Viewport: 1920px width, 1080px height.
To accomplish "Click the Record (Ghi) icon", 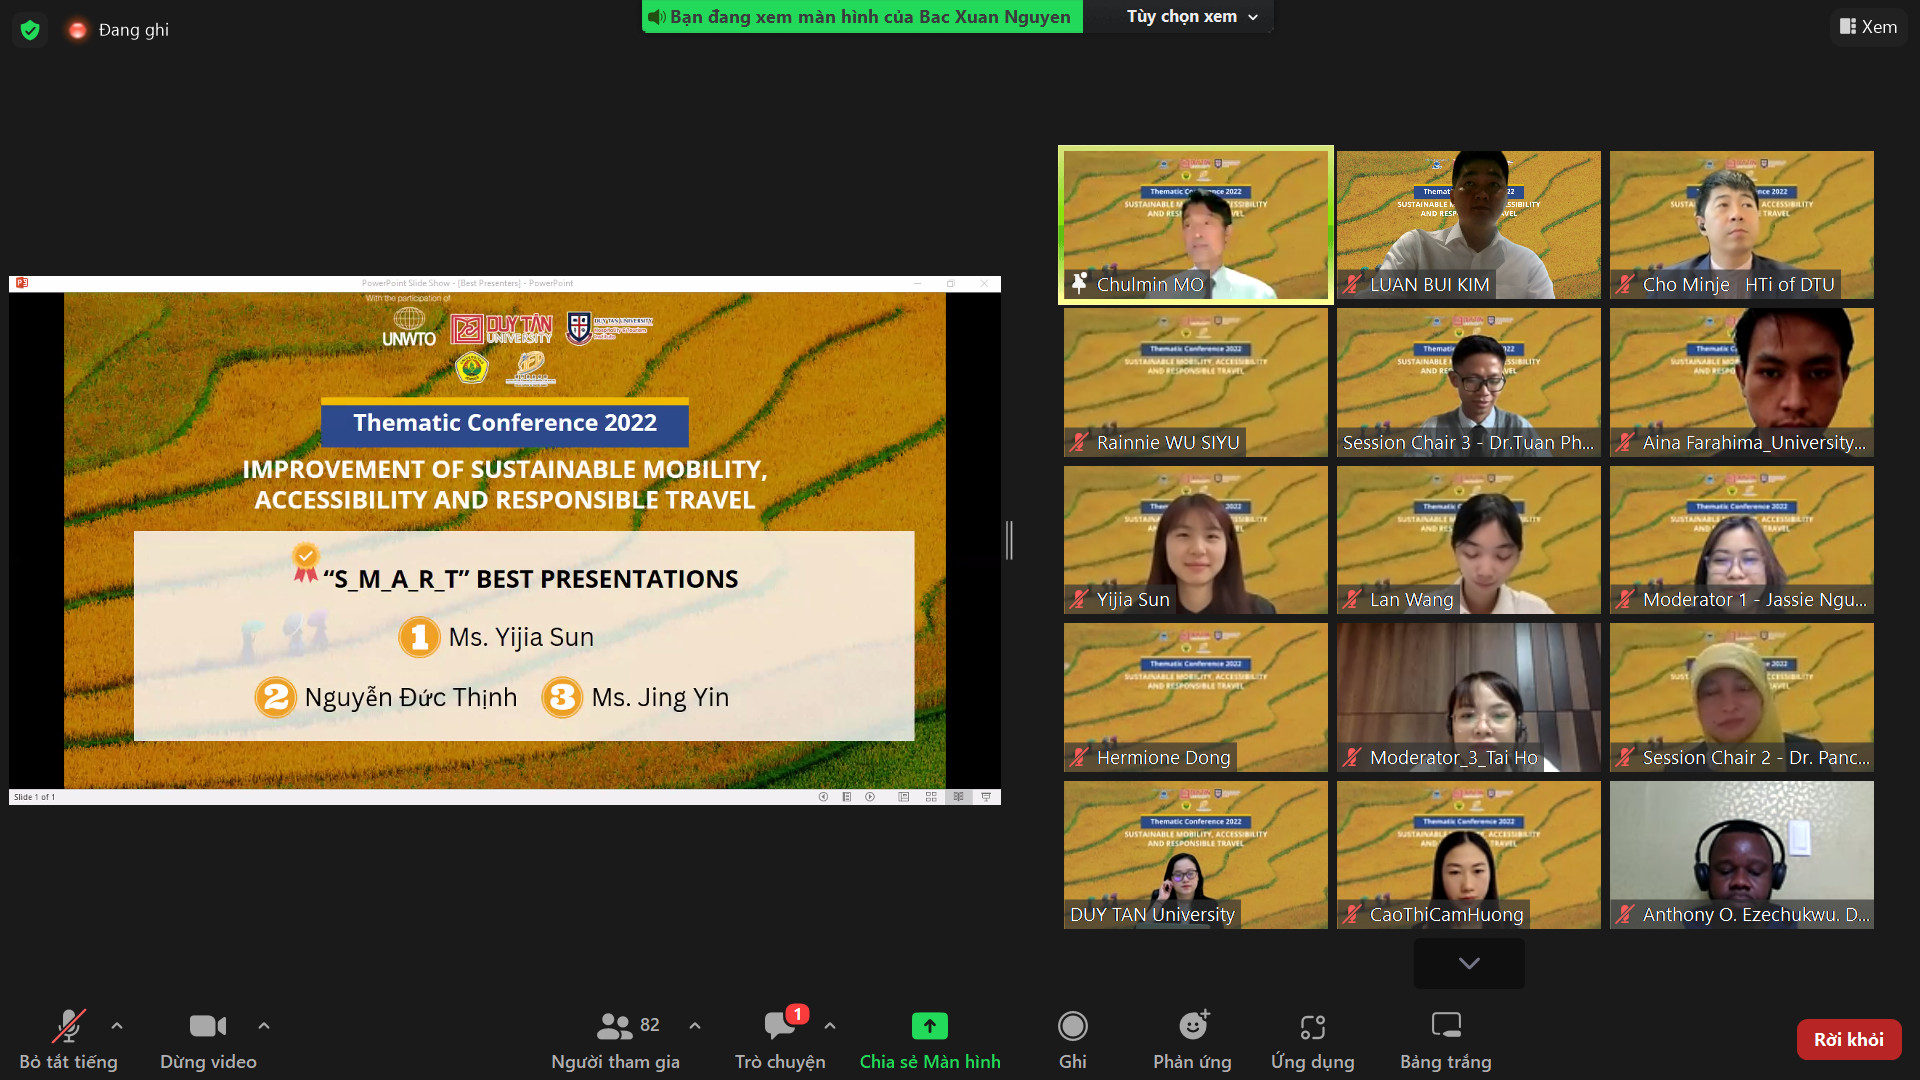I will [1072, 1026].
